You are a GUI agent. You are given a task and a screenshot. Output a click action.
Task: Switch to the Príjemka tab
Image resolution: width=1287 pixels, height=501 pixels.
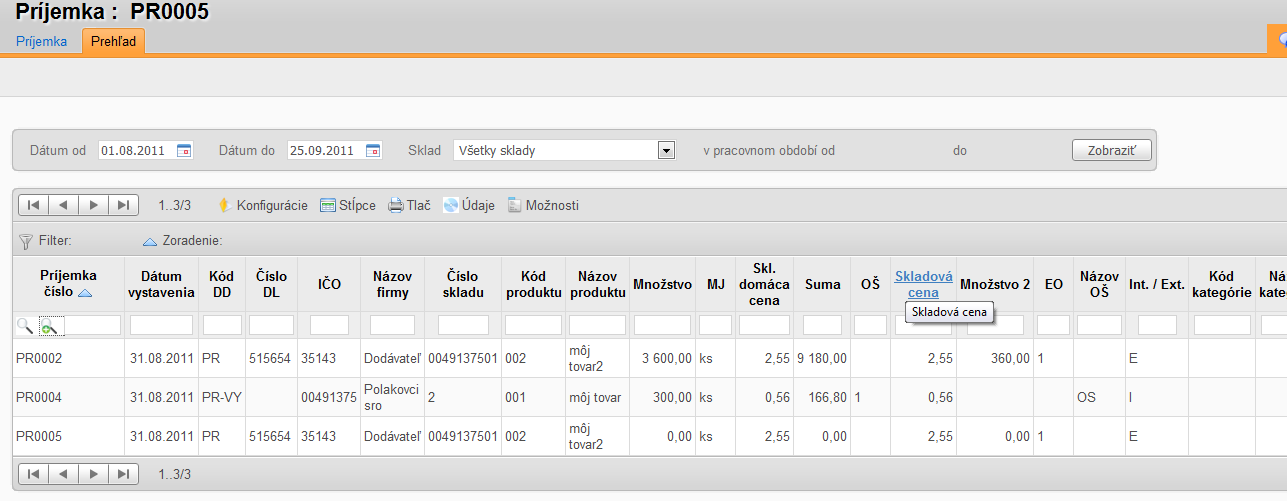pos(41,42)
